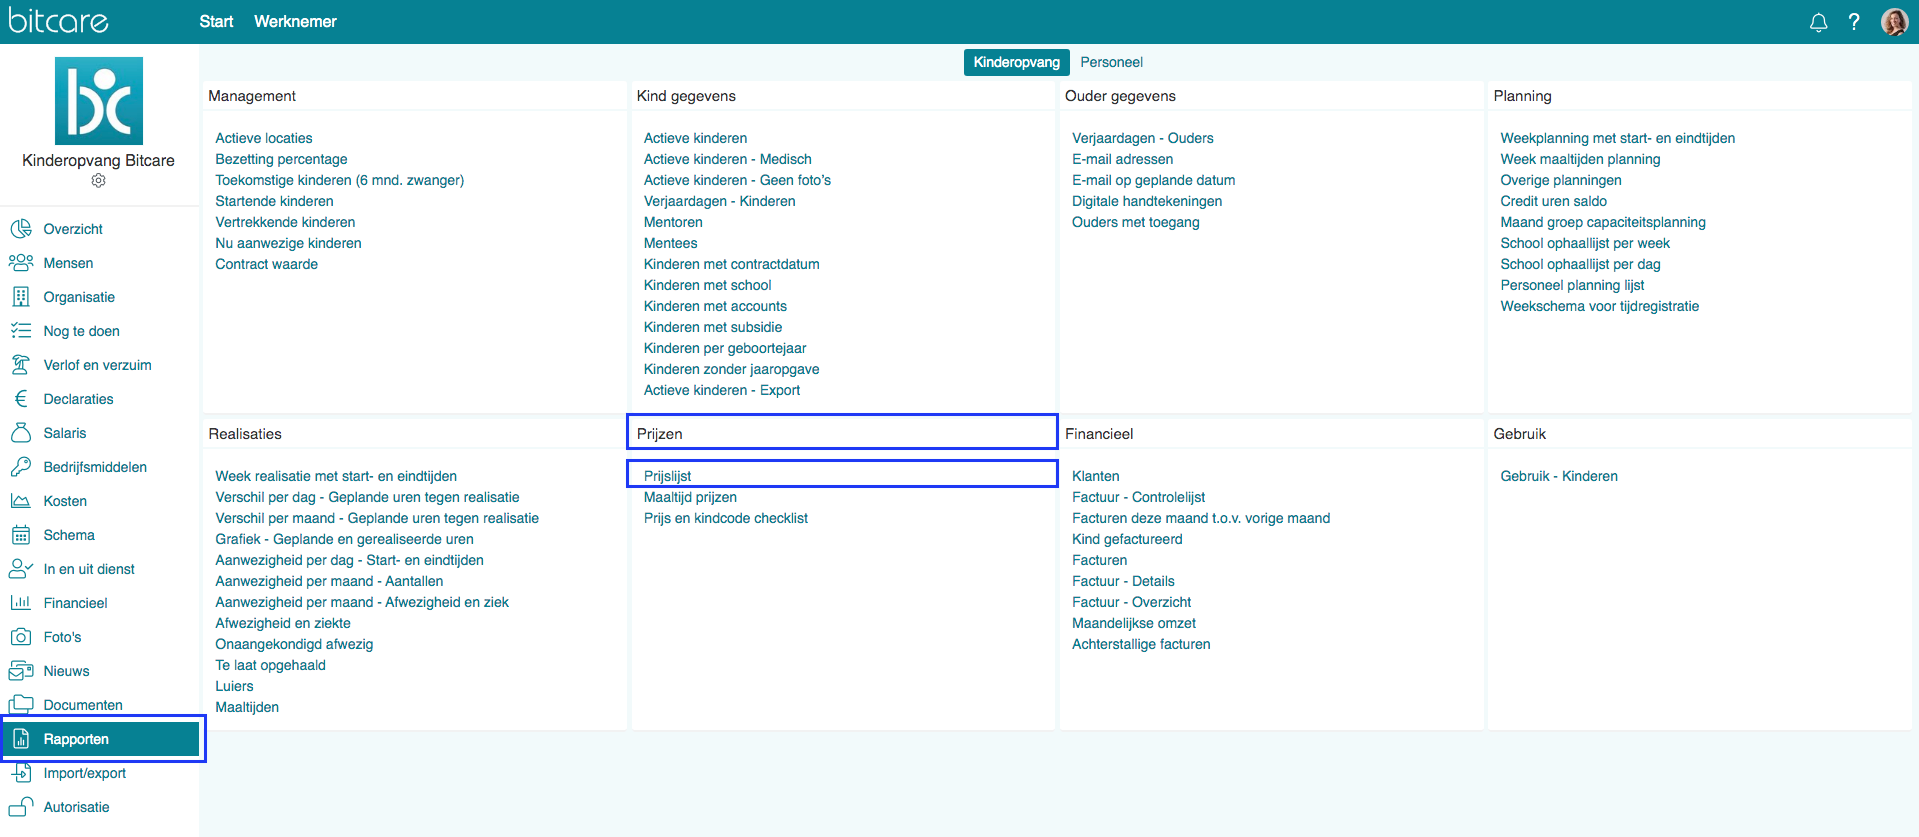Click the Rapporten report icon
1919x837 pixels.
[21, 739]
